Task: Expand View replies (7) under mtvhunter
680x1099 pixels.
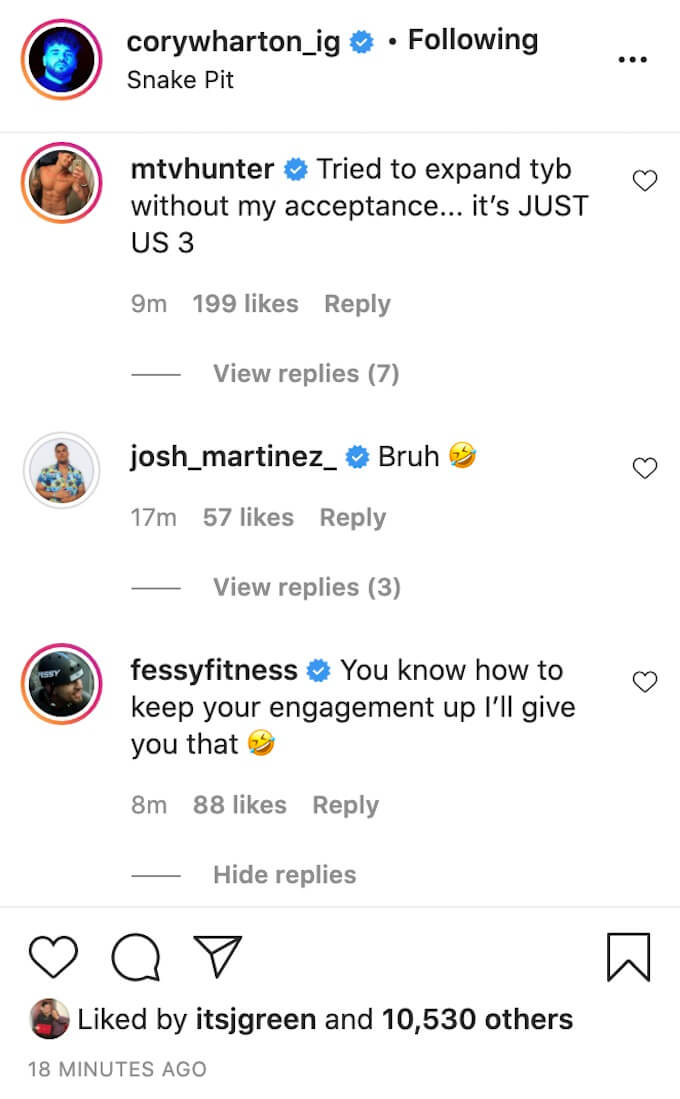Action: 305,374
